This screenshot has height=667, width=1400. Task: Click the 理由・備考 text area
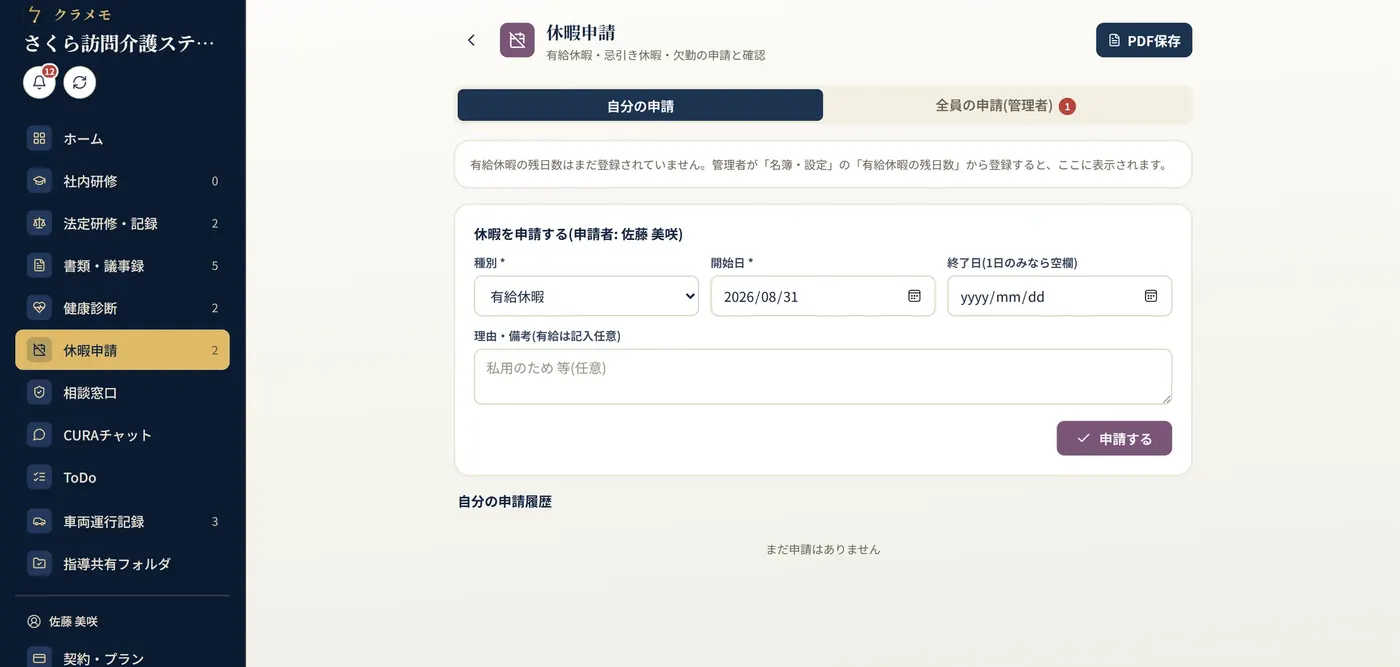tap(823, 377)
